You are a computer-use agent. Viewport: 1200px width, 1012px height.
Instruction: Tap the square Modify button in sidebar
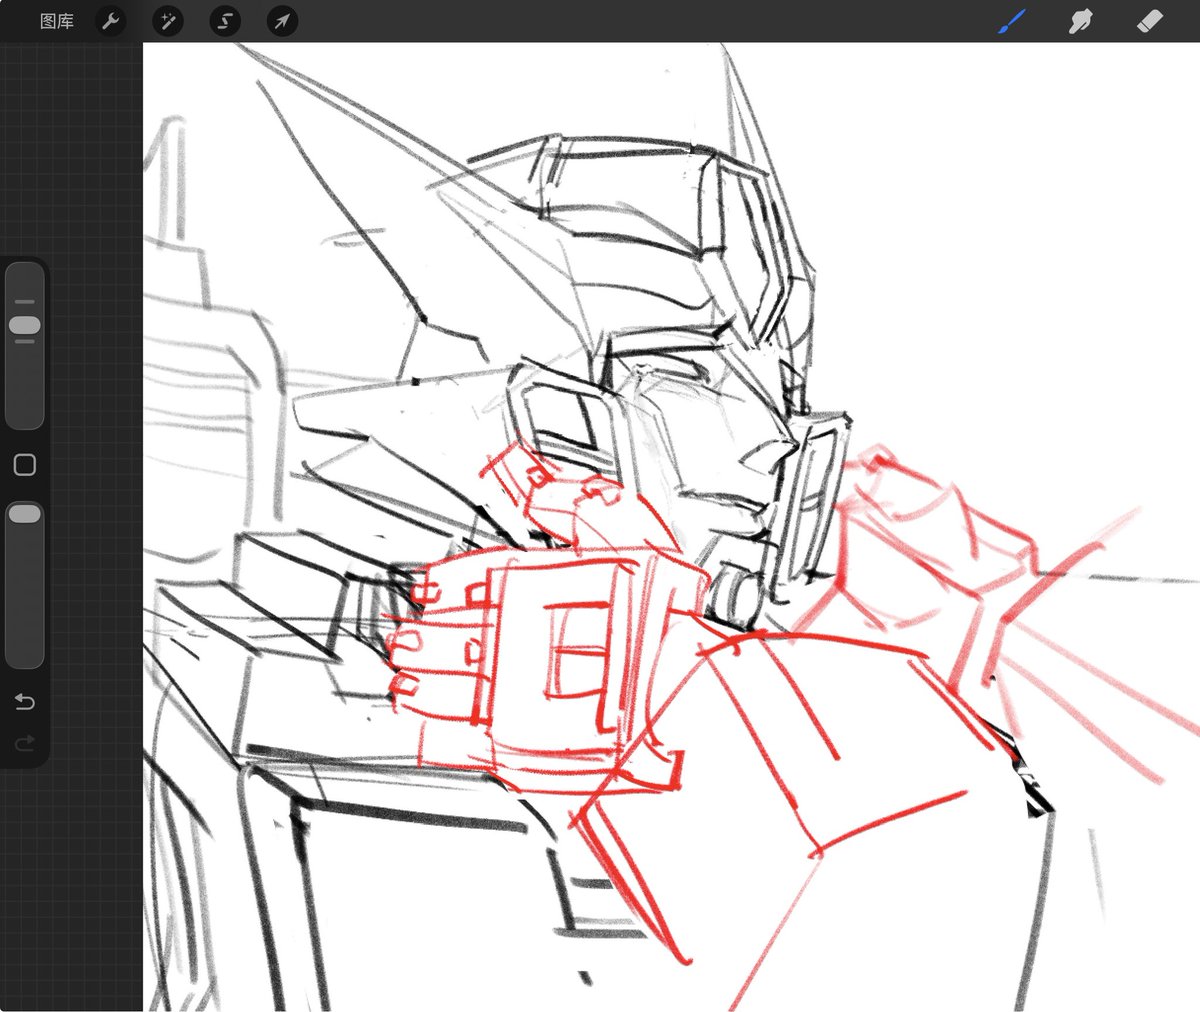click(x=25, y=465)
